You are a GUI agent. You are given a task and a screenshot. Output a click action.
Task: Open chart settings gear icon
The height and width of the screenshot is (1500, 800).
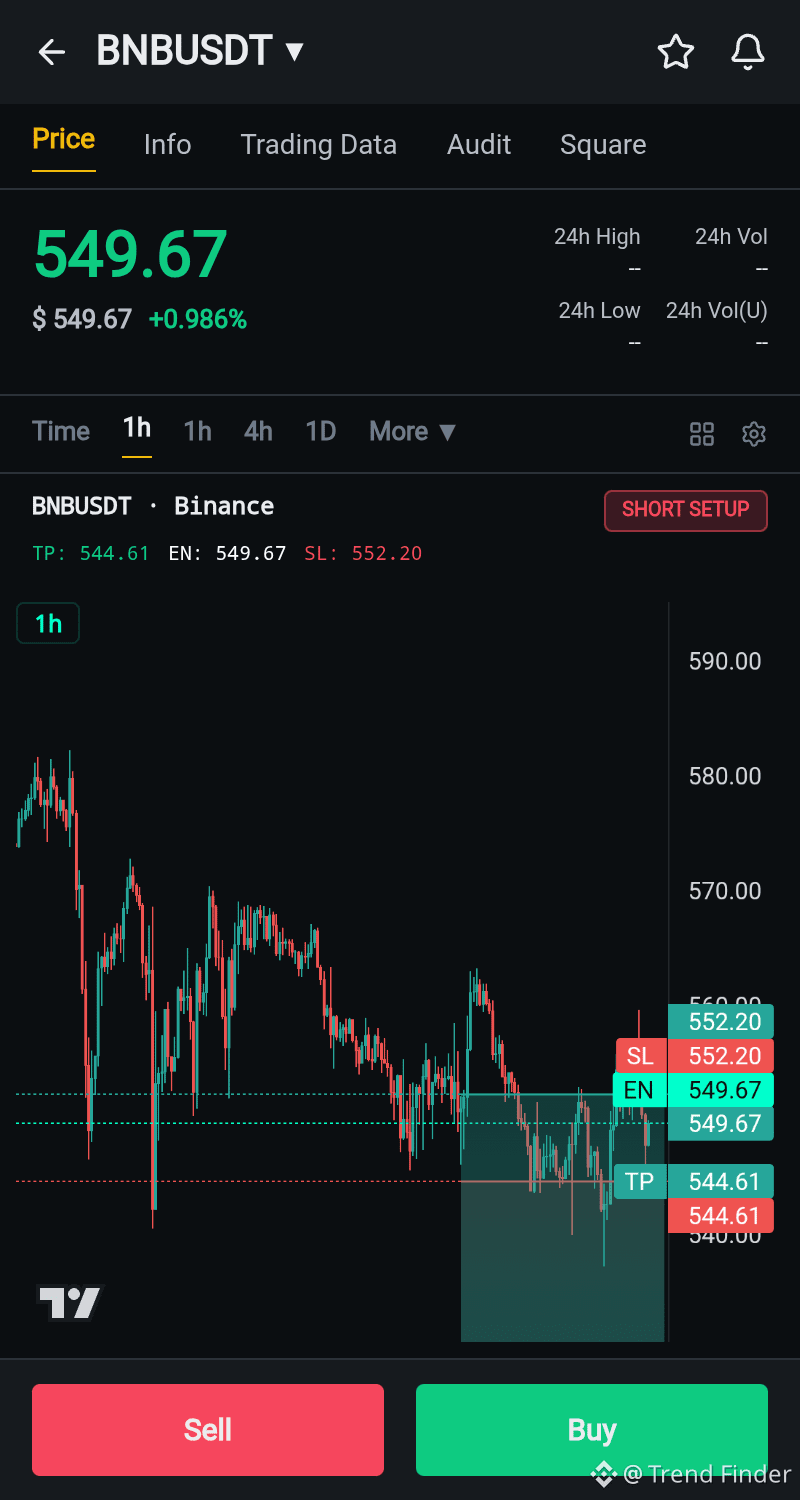(x=754, y=434)
